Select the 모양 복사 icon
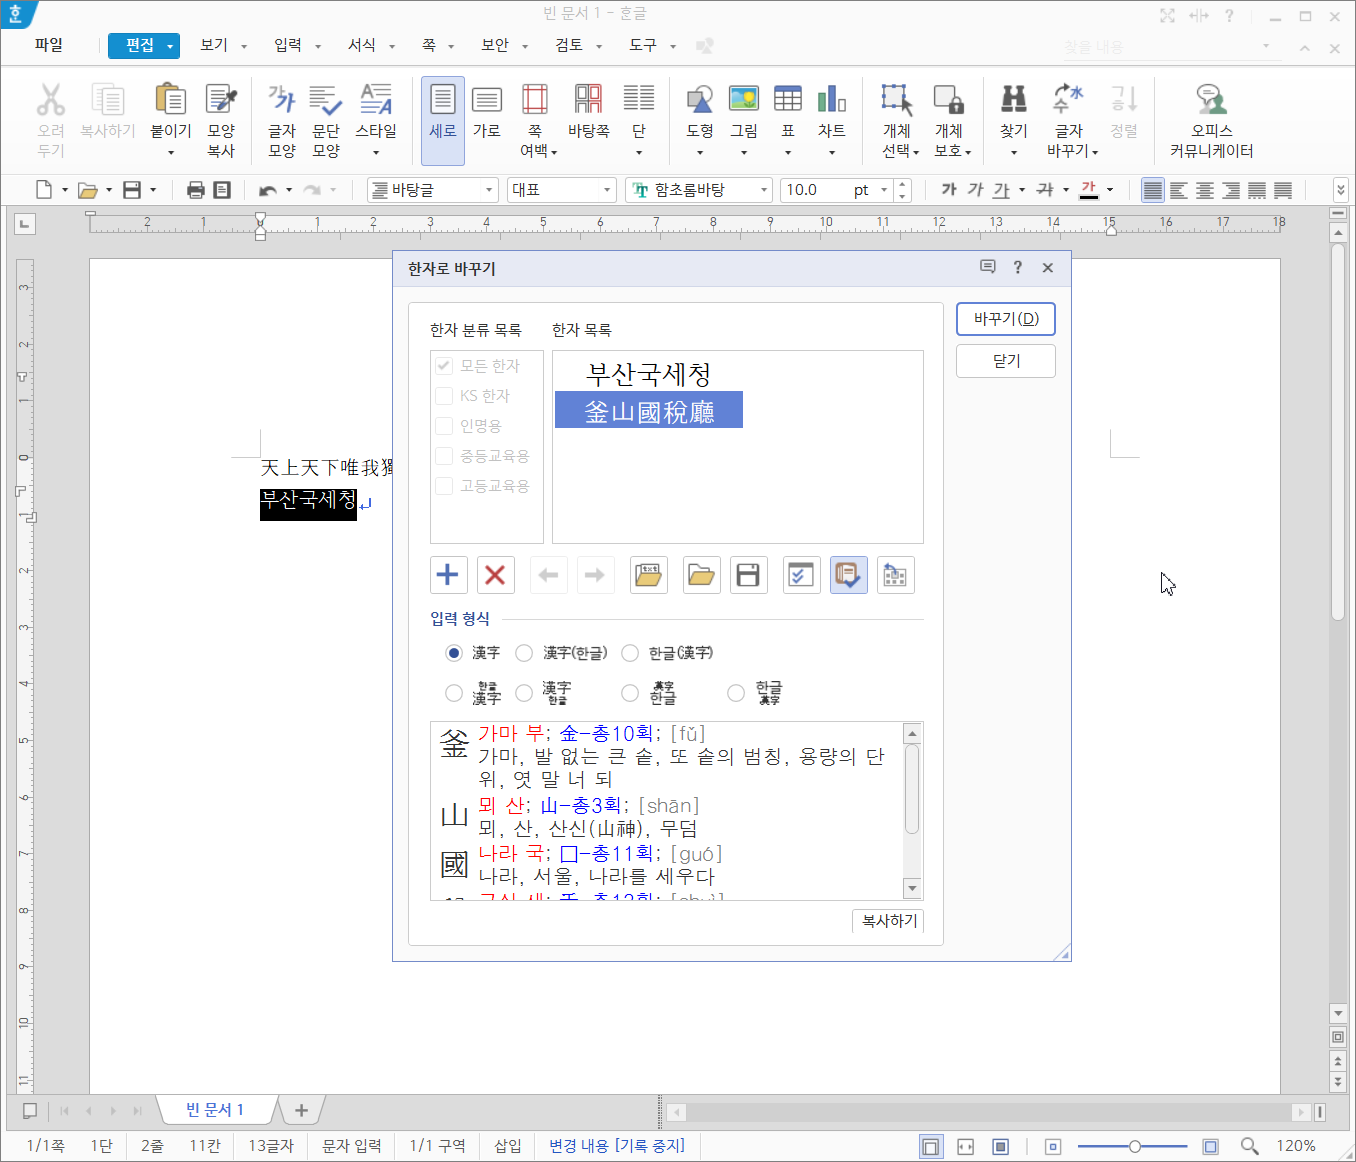 tap(221, 100)
